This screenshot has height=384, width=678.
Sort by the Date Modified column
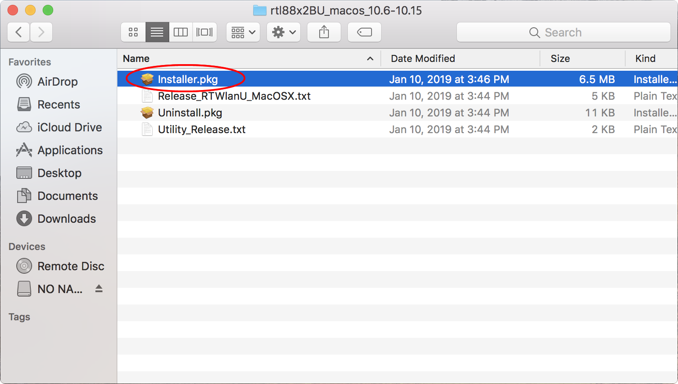point(460,58)
